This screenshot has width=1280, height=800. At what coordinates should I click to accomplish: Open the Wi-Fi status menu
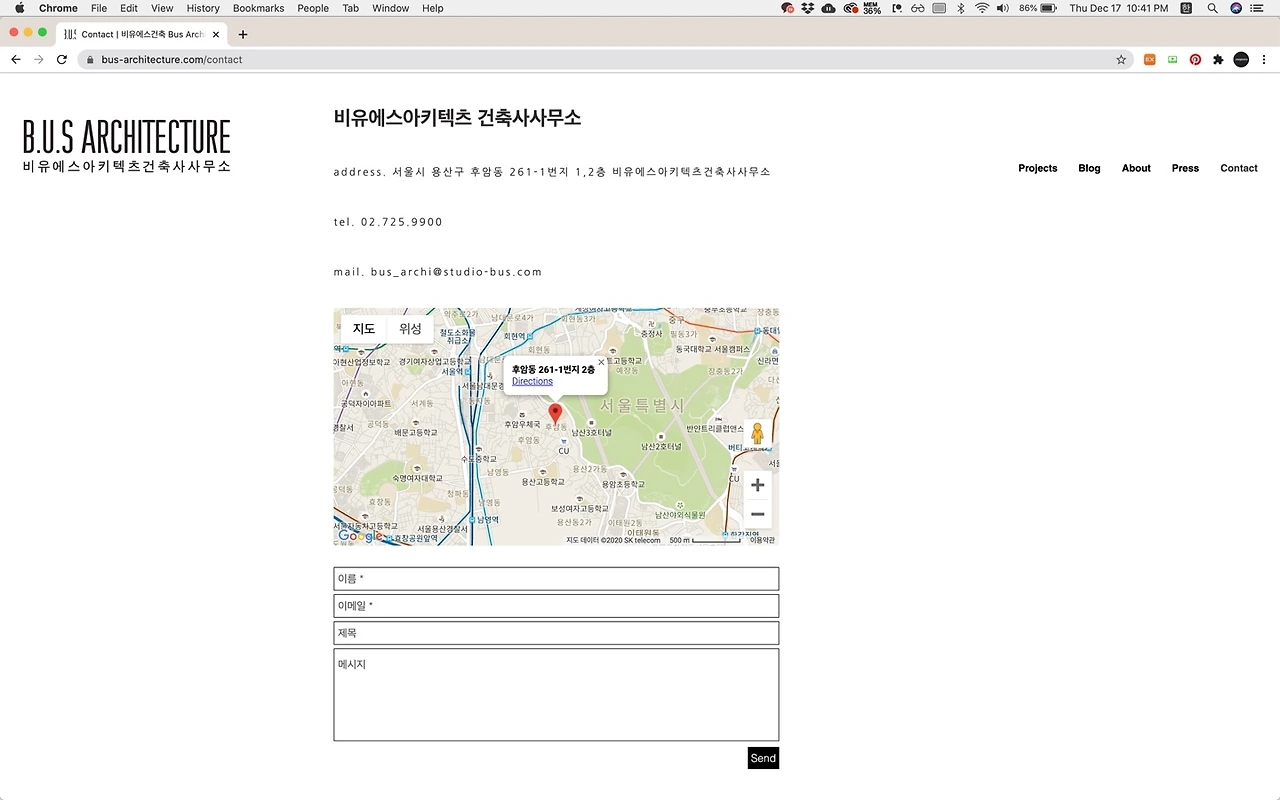(982, 8)
